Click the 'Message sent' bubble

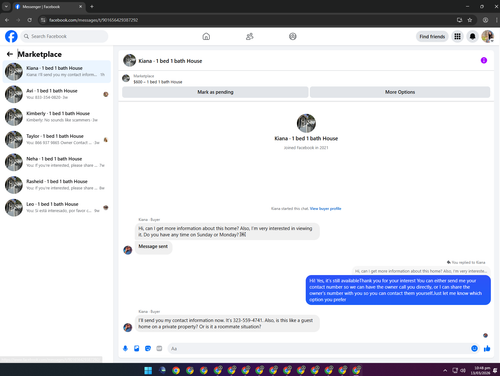(153, 247)
